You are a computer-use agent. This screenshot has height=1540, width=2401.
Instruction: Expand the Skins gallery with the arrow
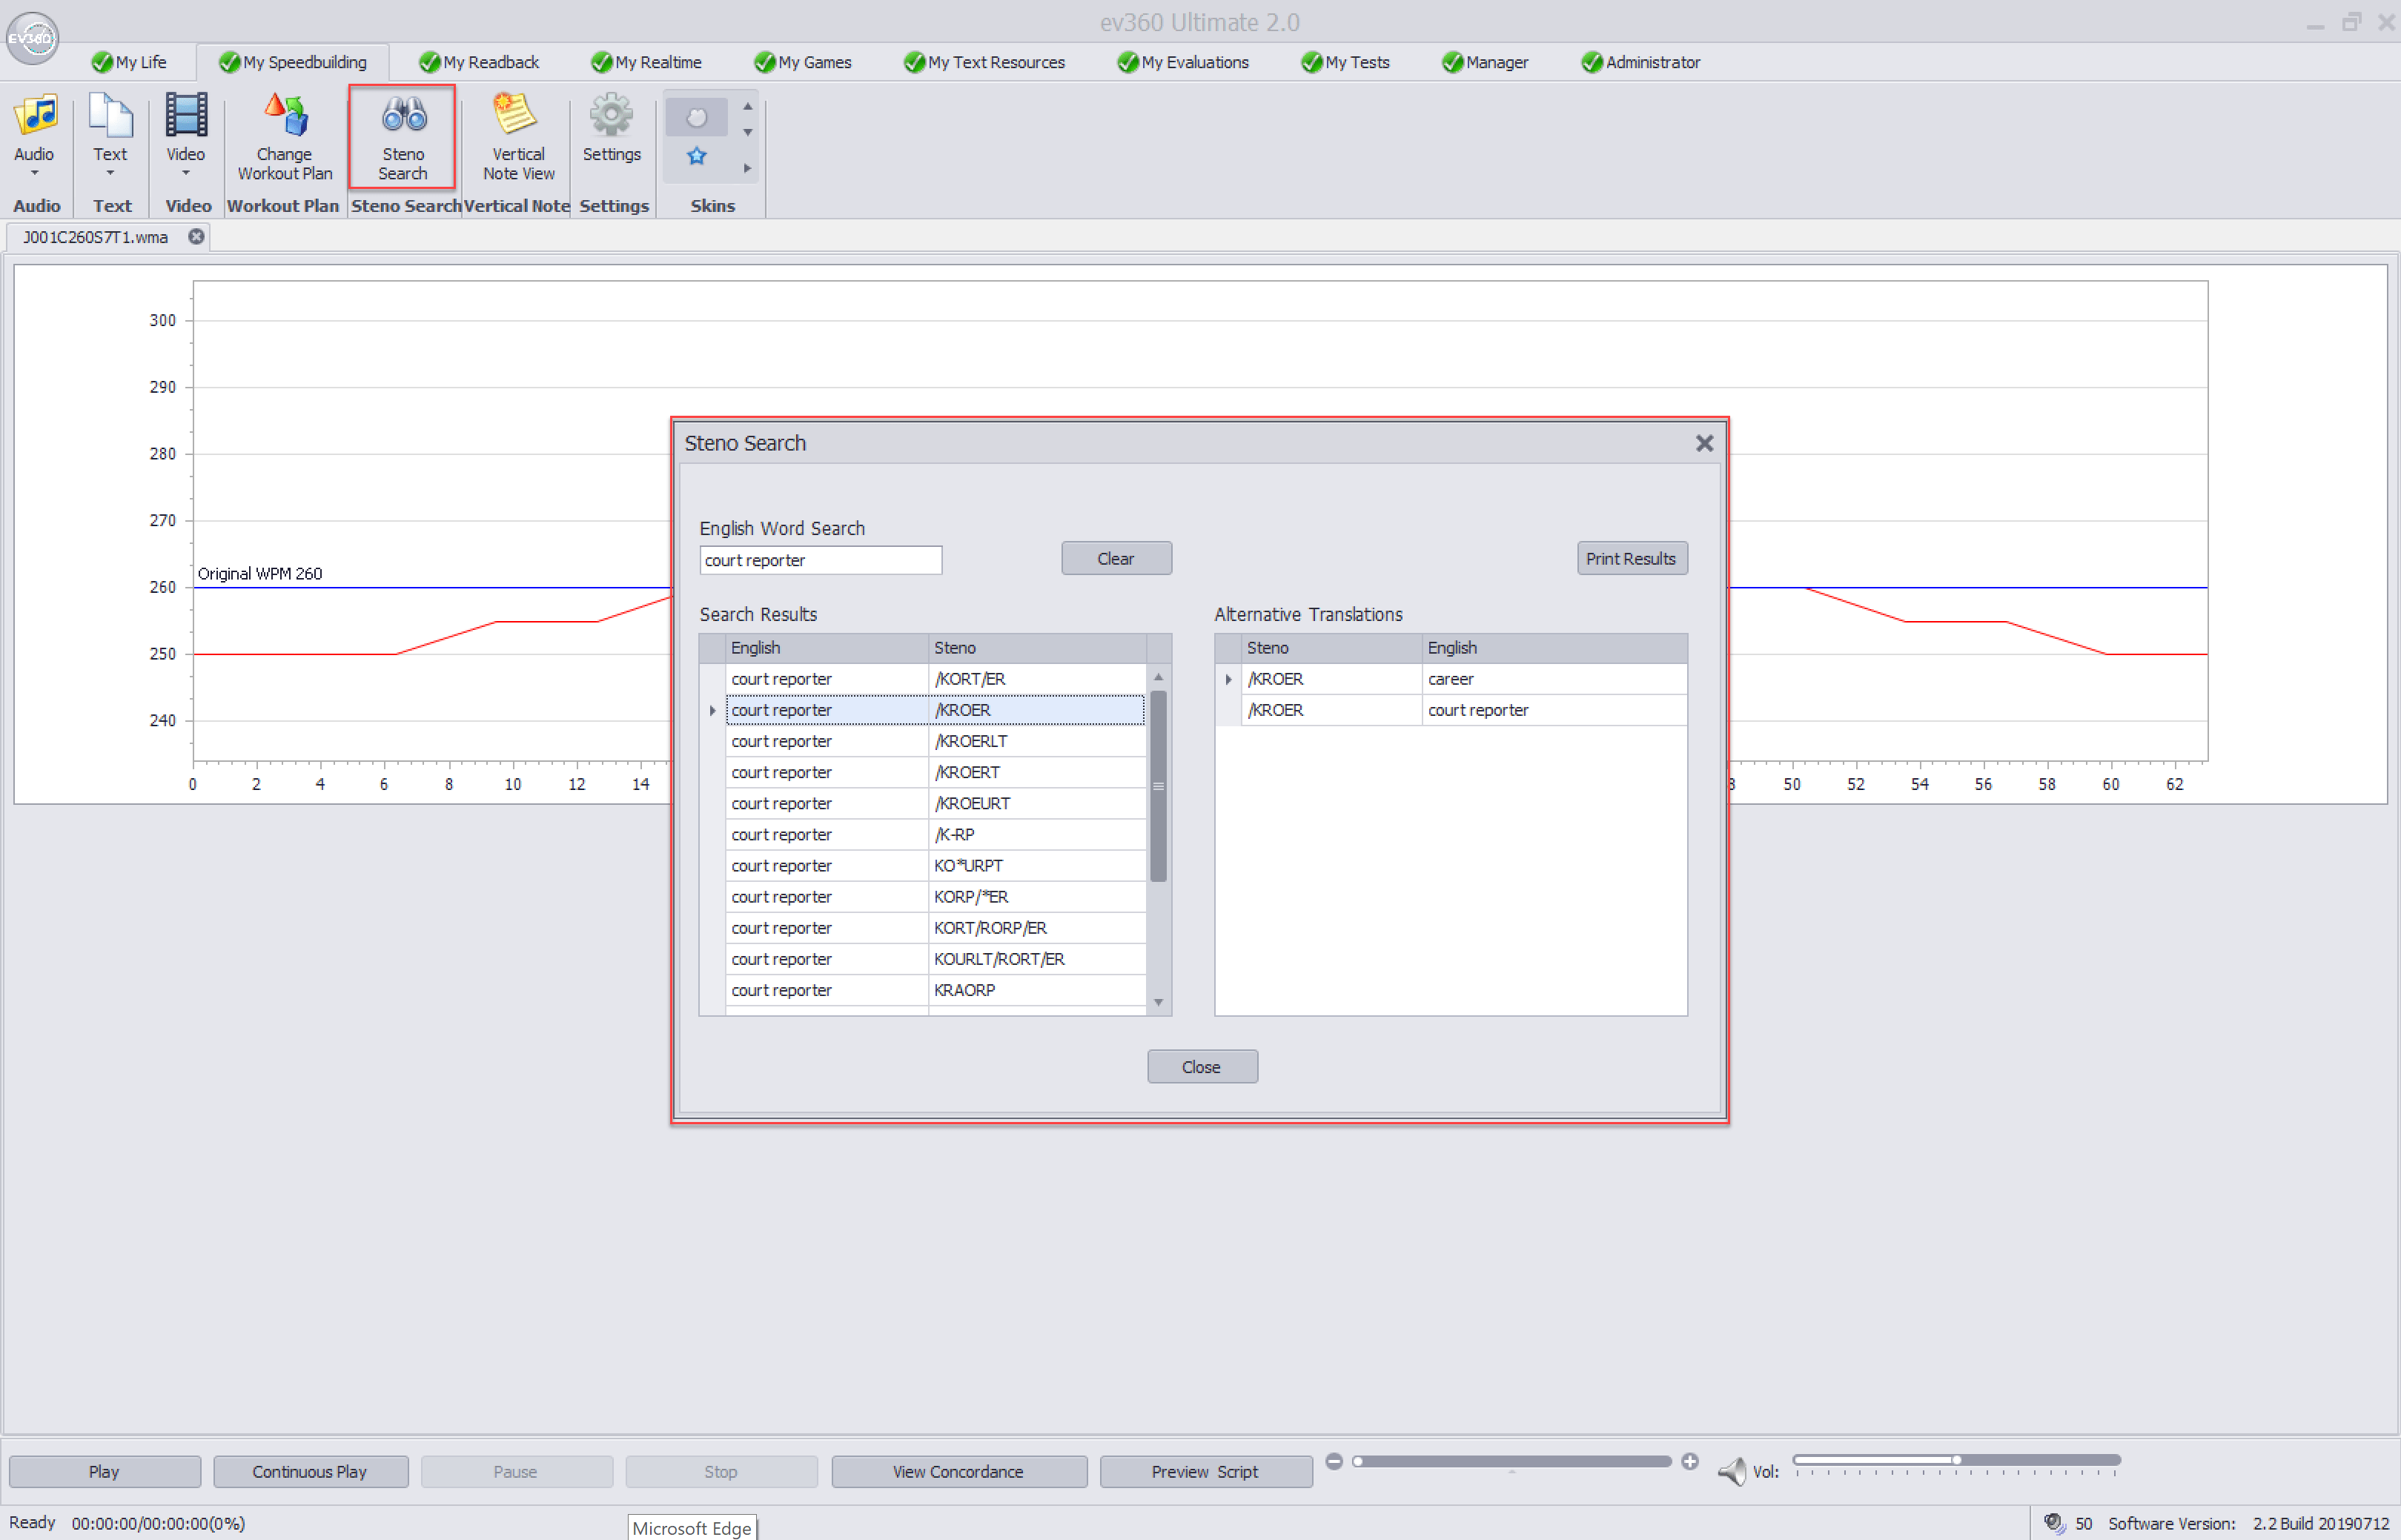tap(747, 168)
